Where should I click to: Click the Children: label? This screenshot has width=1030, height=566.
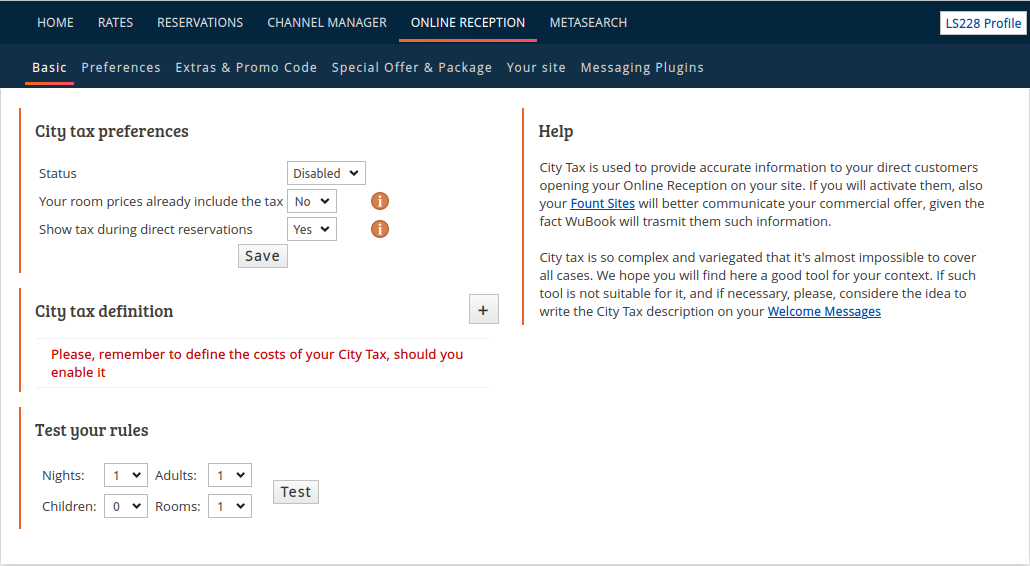click(x=69, y=506)
